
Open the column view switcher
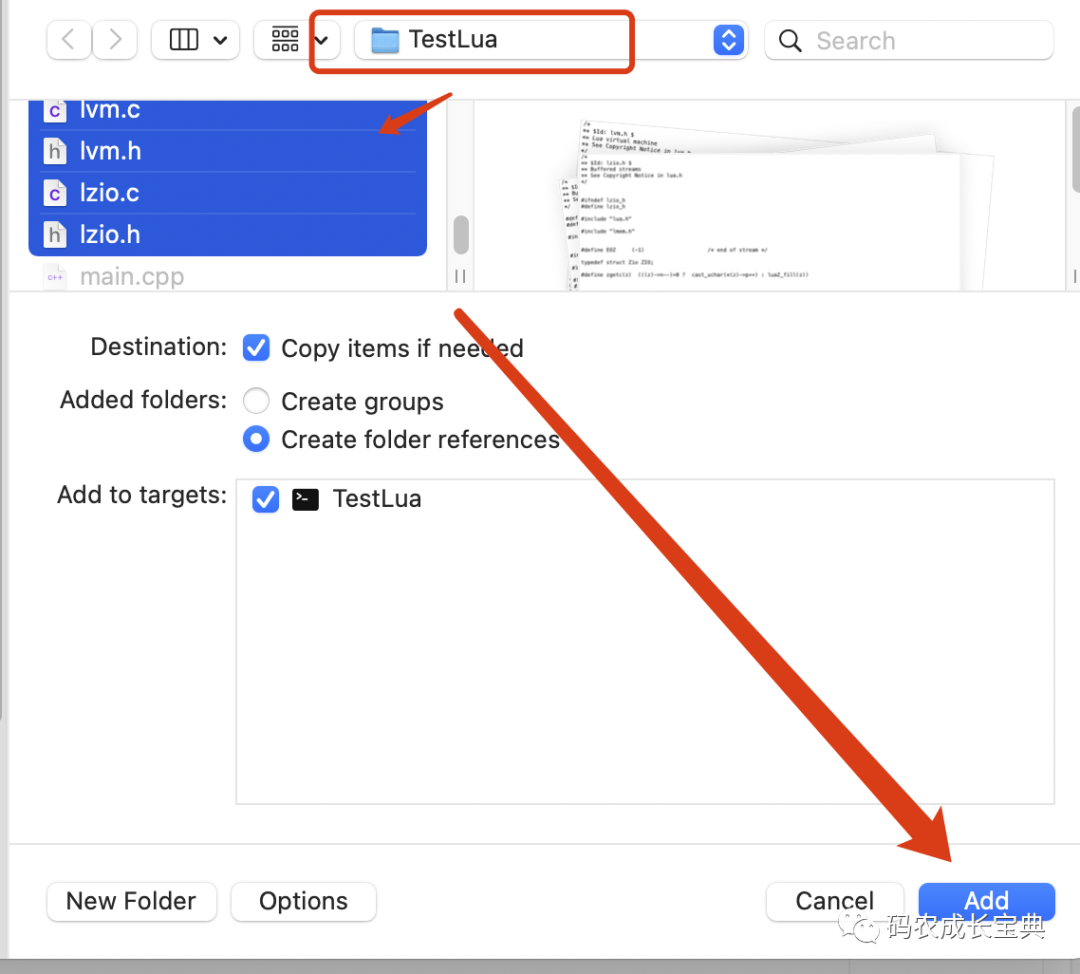197,40
